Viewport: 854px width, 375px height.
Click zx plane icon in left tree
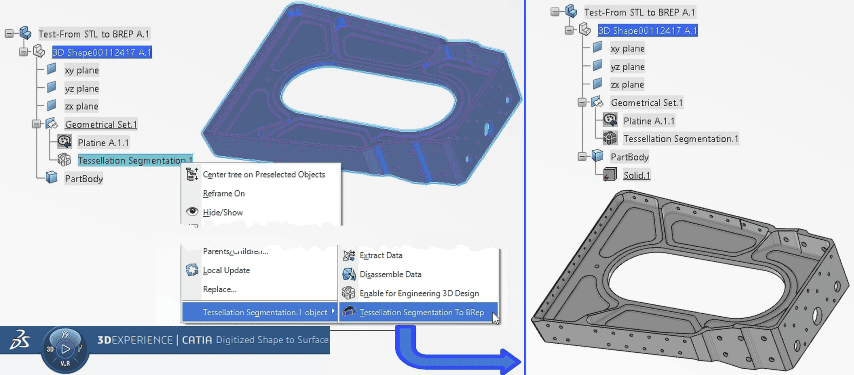pos(51,106)
